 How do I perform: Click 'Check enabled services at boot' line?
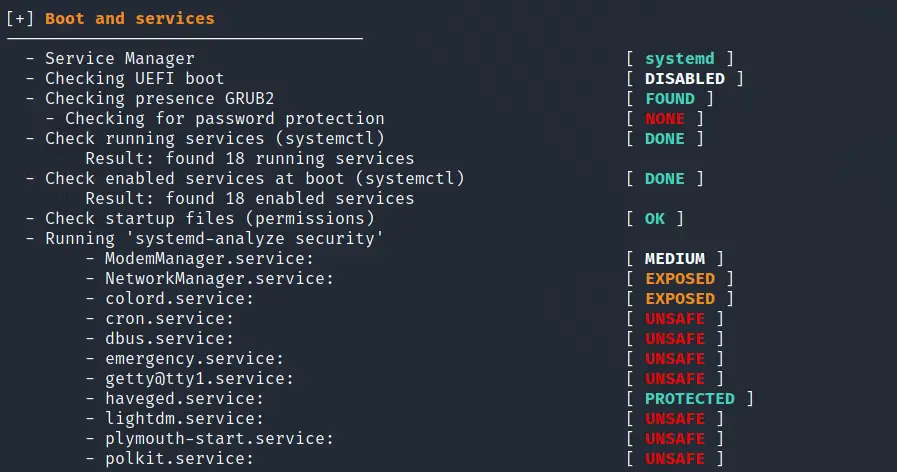pyautogui.click(x=255, y=179)
